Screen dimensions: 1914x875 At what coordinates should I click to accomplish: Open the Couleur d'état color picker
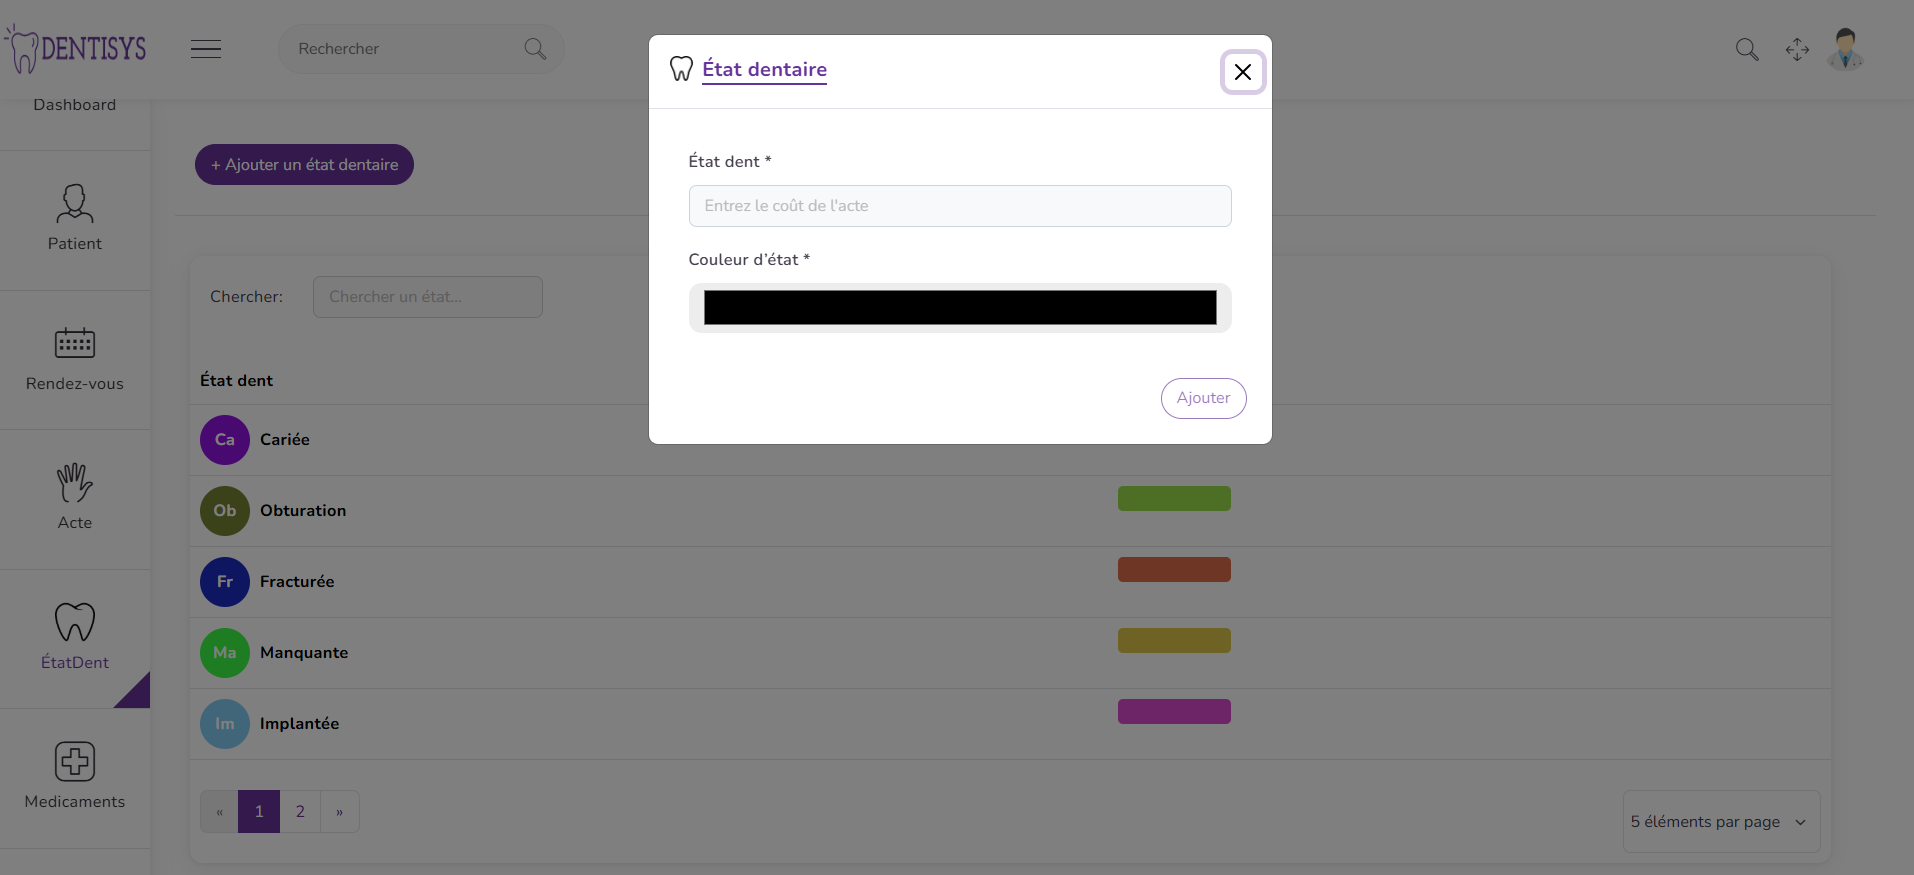[x=960, y=308]
